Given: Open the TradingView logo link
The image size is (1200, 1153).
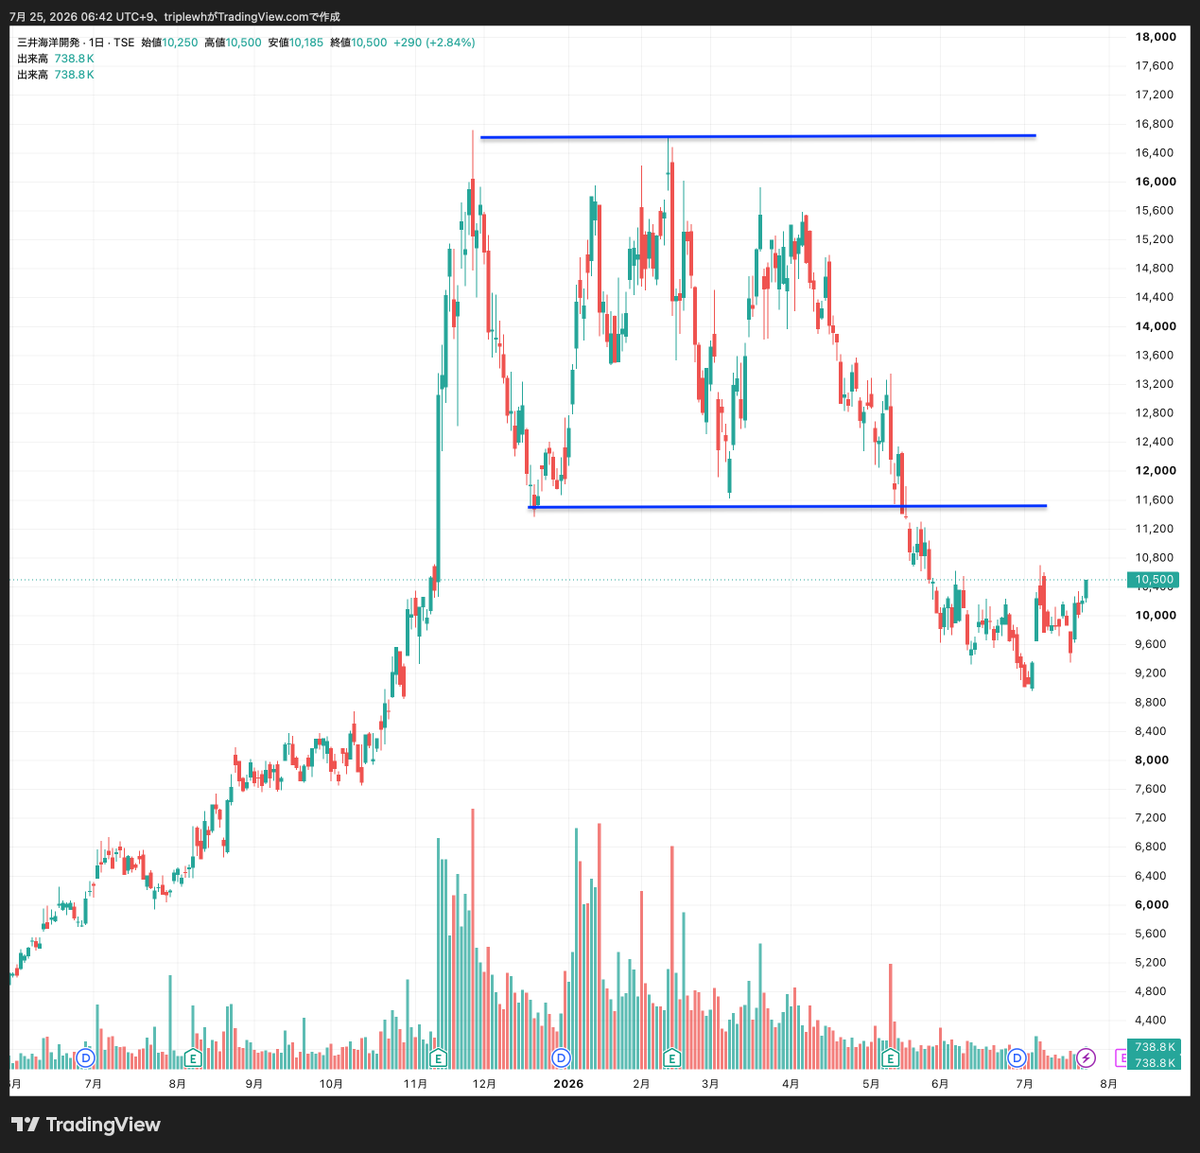Looking at the screenshot, I should (86, 1125).
